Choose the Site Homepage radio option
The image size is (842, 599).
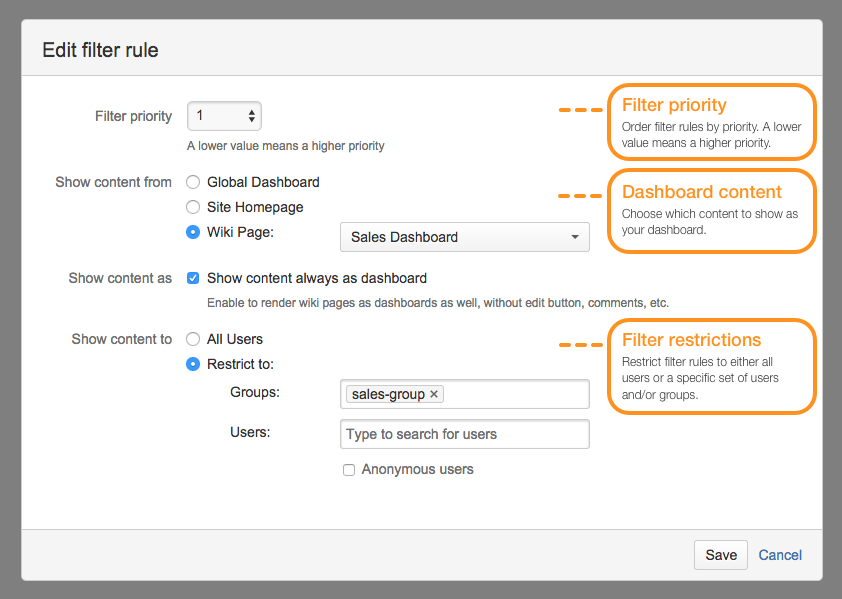pyautogui.click(x=193, y=207)
